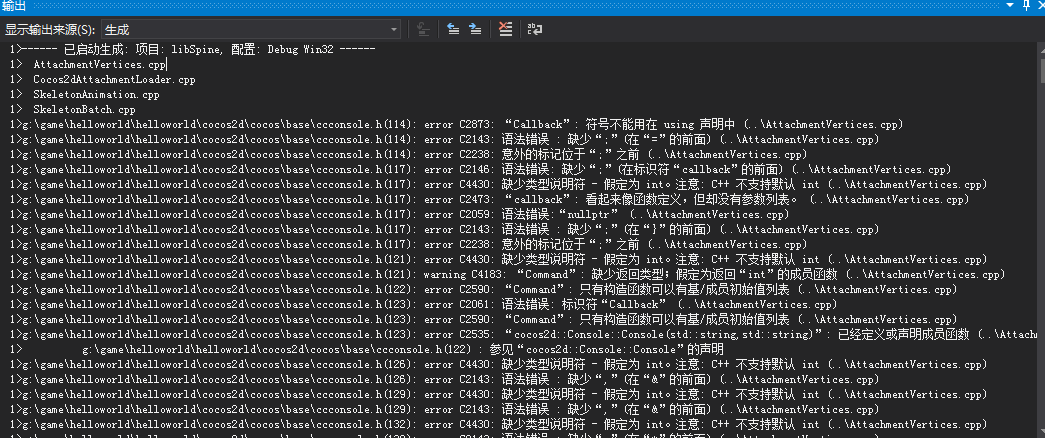Toggle auto hide pin for output panel

point(1027,6)
